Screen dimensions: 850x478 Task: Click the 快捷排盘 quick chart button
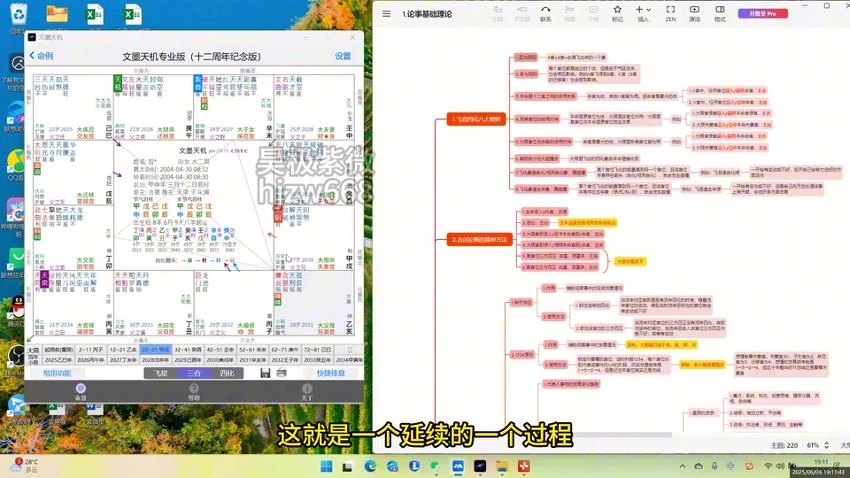[x=331, y=373]
